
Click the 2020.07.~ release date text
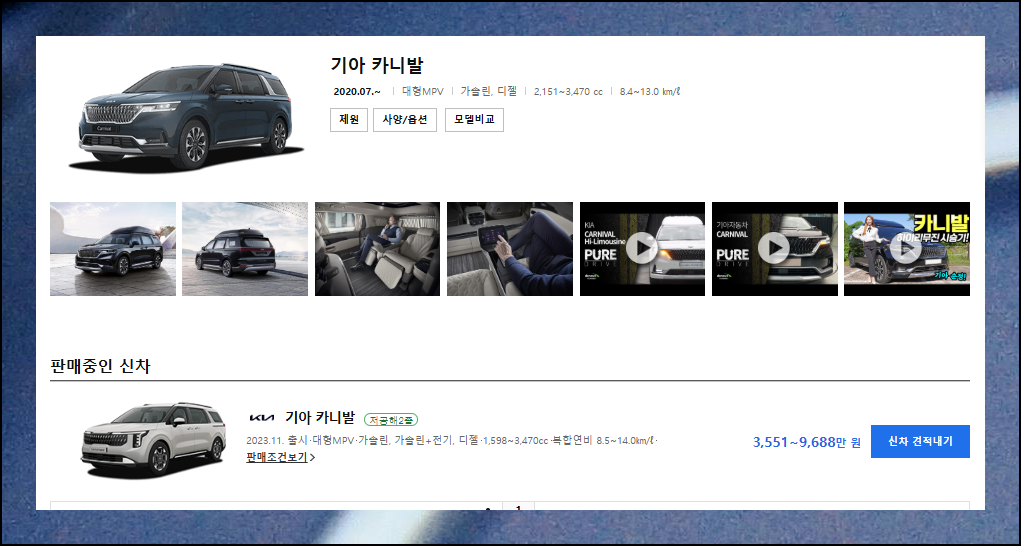(357, 92)
